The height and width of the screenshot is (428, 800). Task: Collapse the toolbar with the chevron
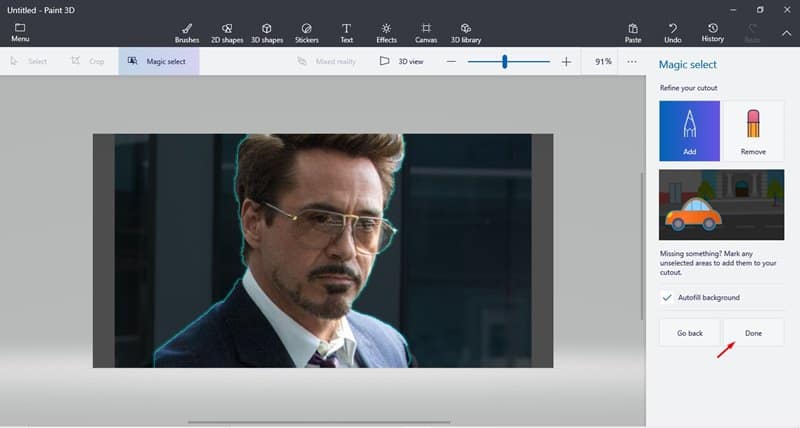coord(786,33)
